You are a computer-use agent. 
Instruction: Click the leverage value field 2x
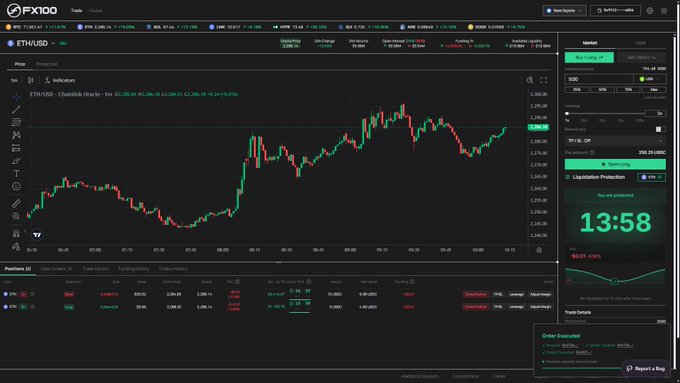(x=655, y=113)
